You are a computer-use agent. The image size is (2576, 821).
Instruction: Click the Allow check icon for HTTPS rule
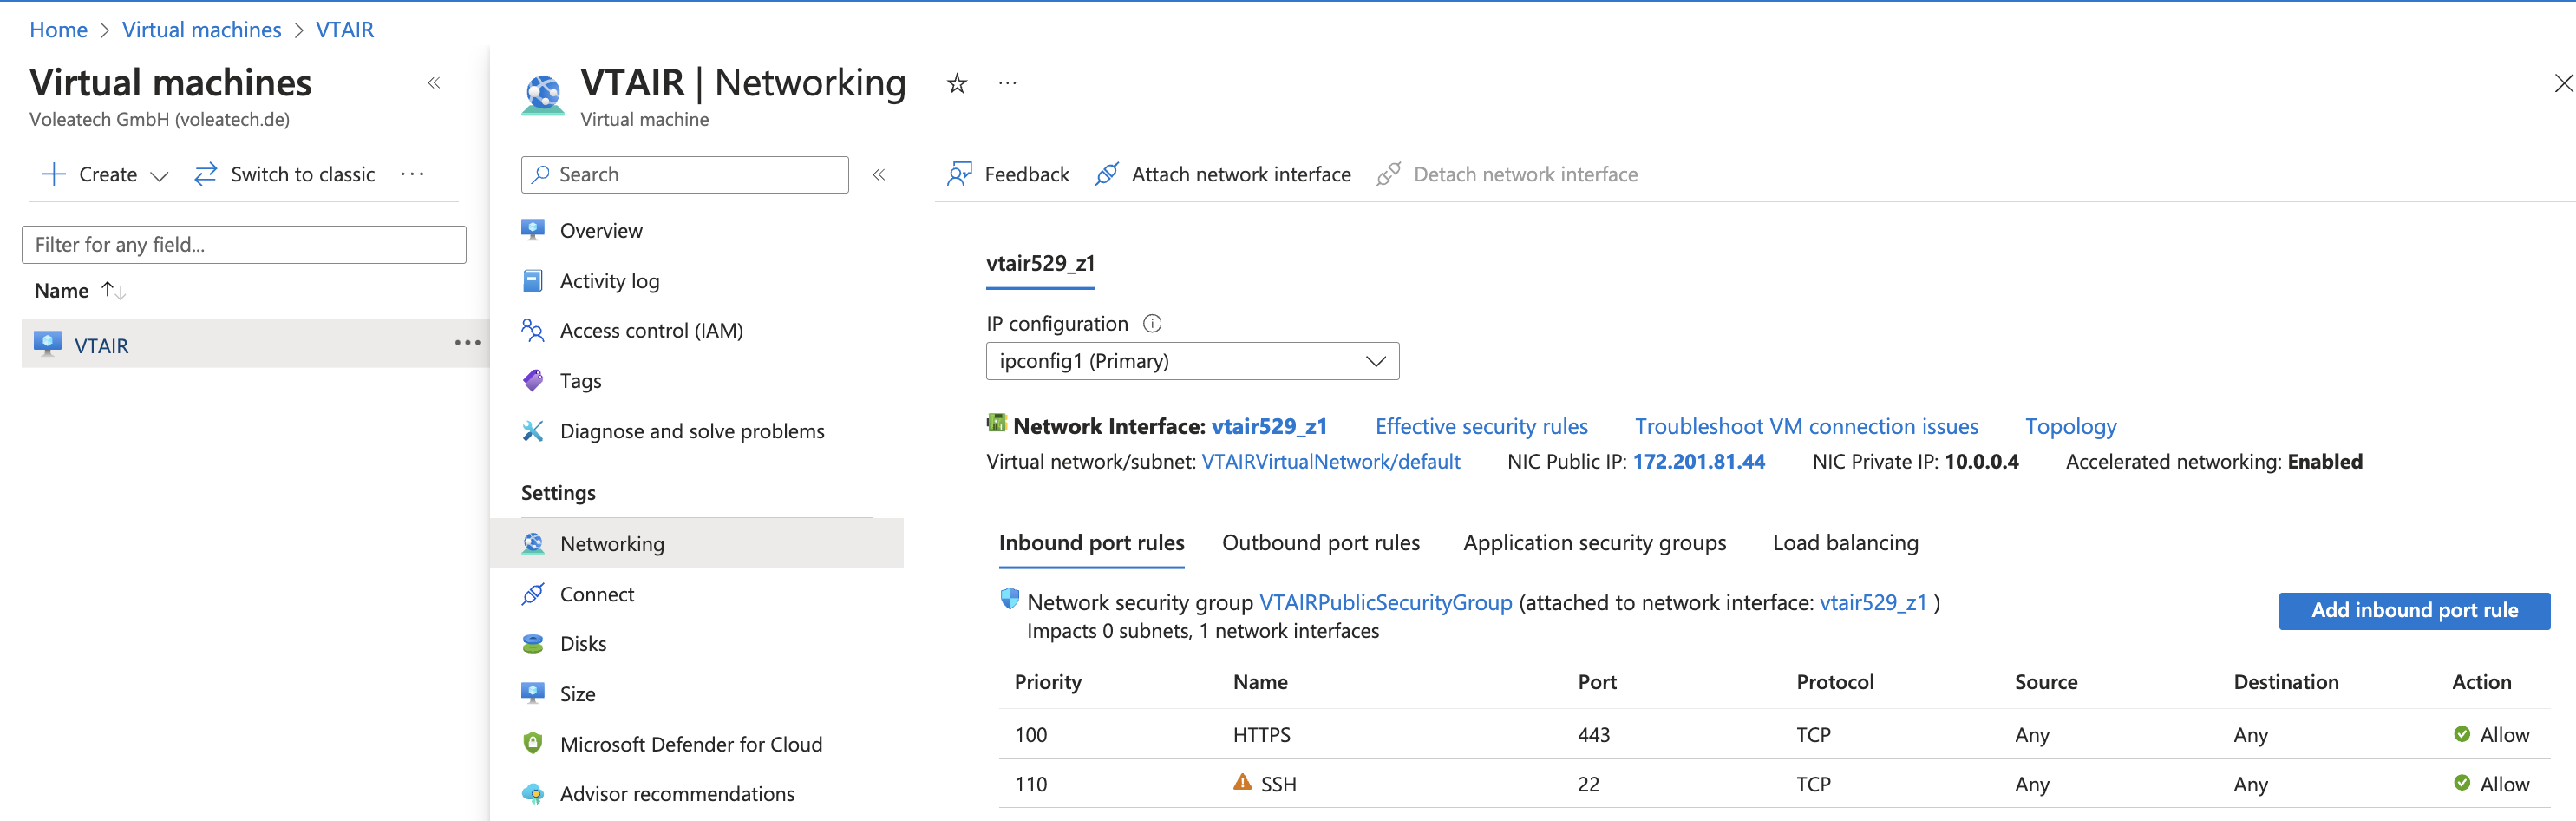coord(2462,734)
